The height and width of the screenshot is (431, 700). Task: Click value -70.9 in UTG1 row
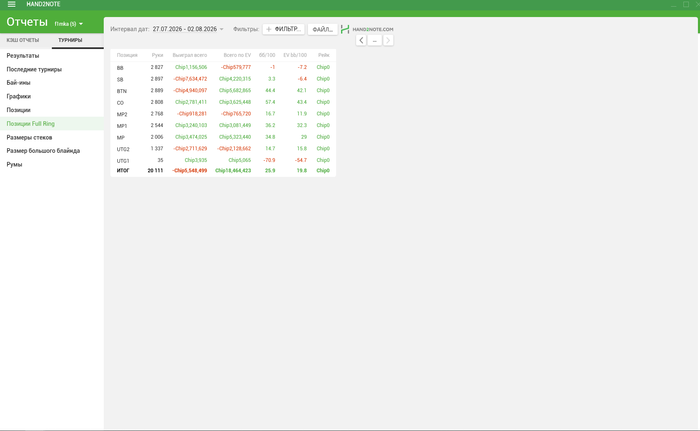pos(269,160)
